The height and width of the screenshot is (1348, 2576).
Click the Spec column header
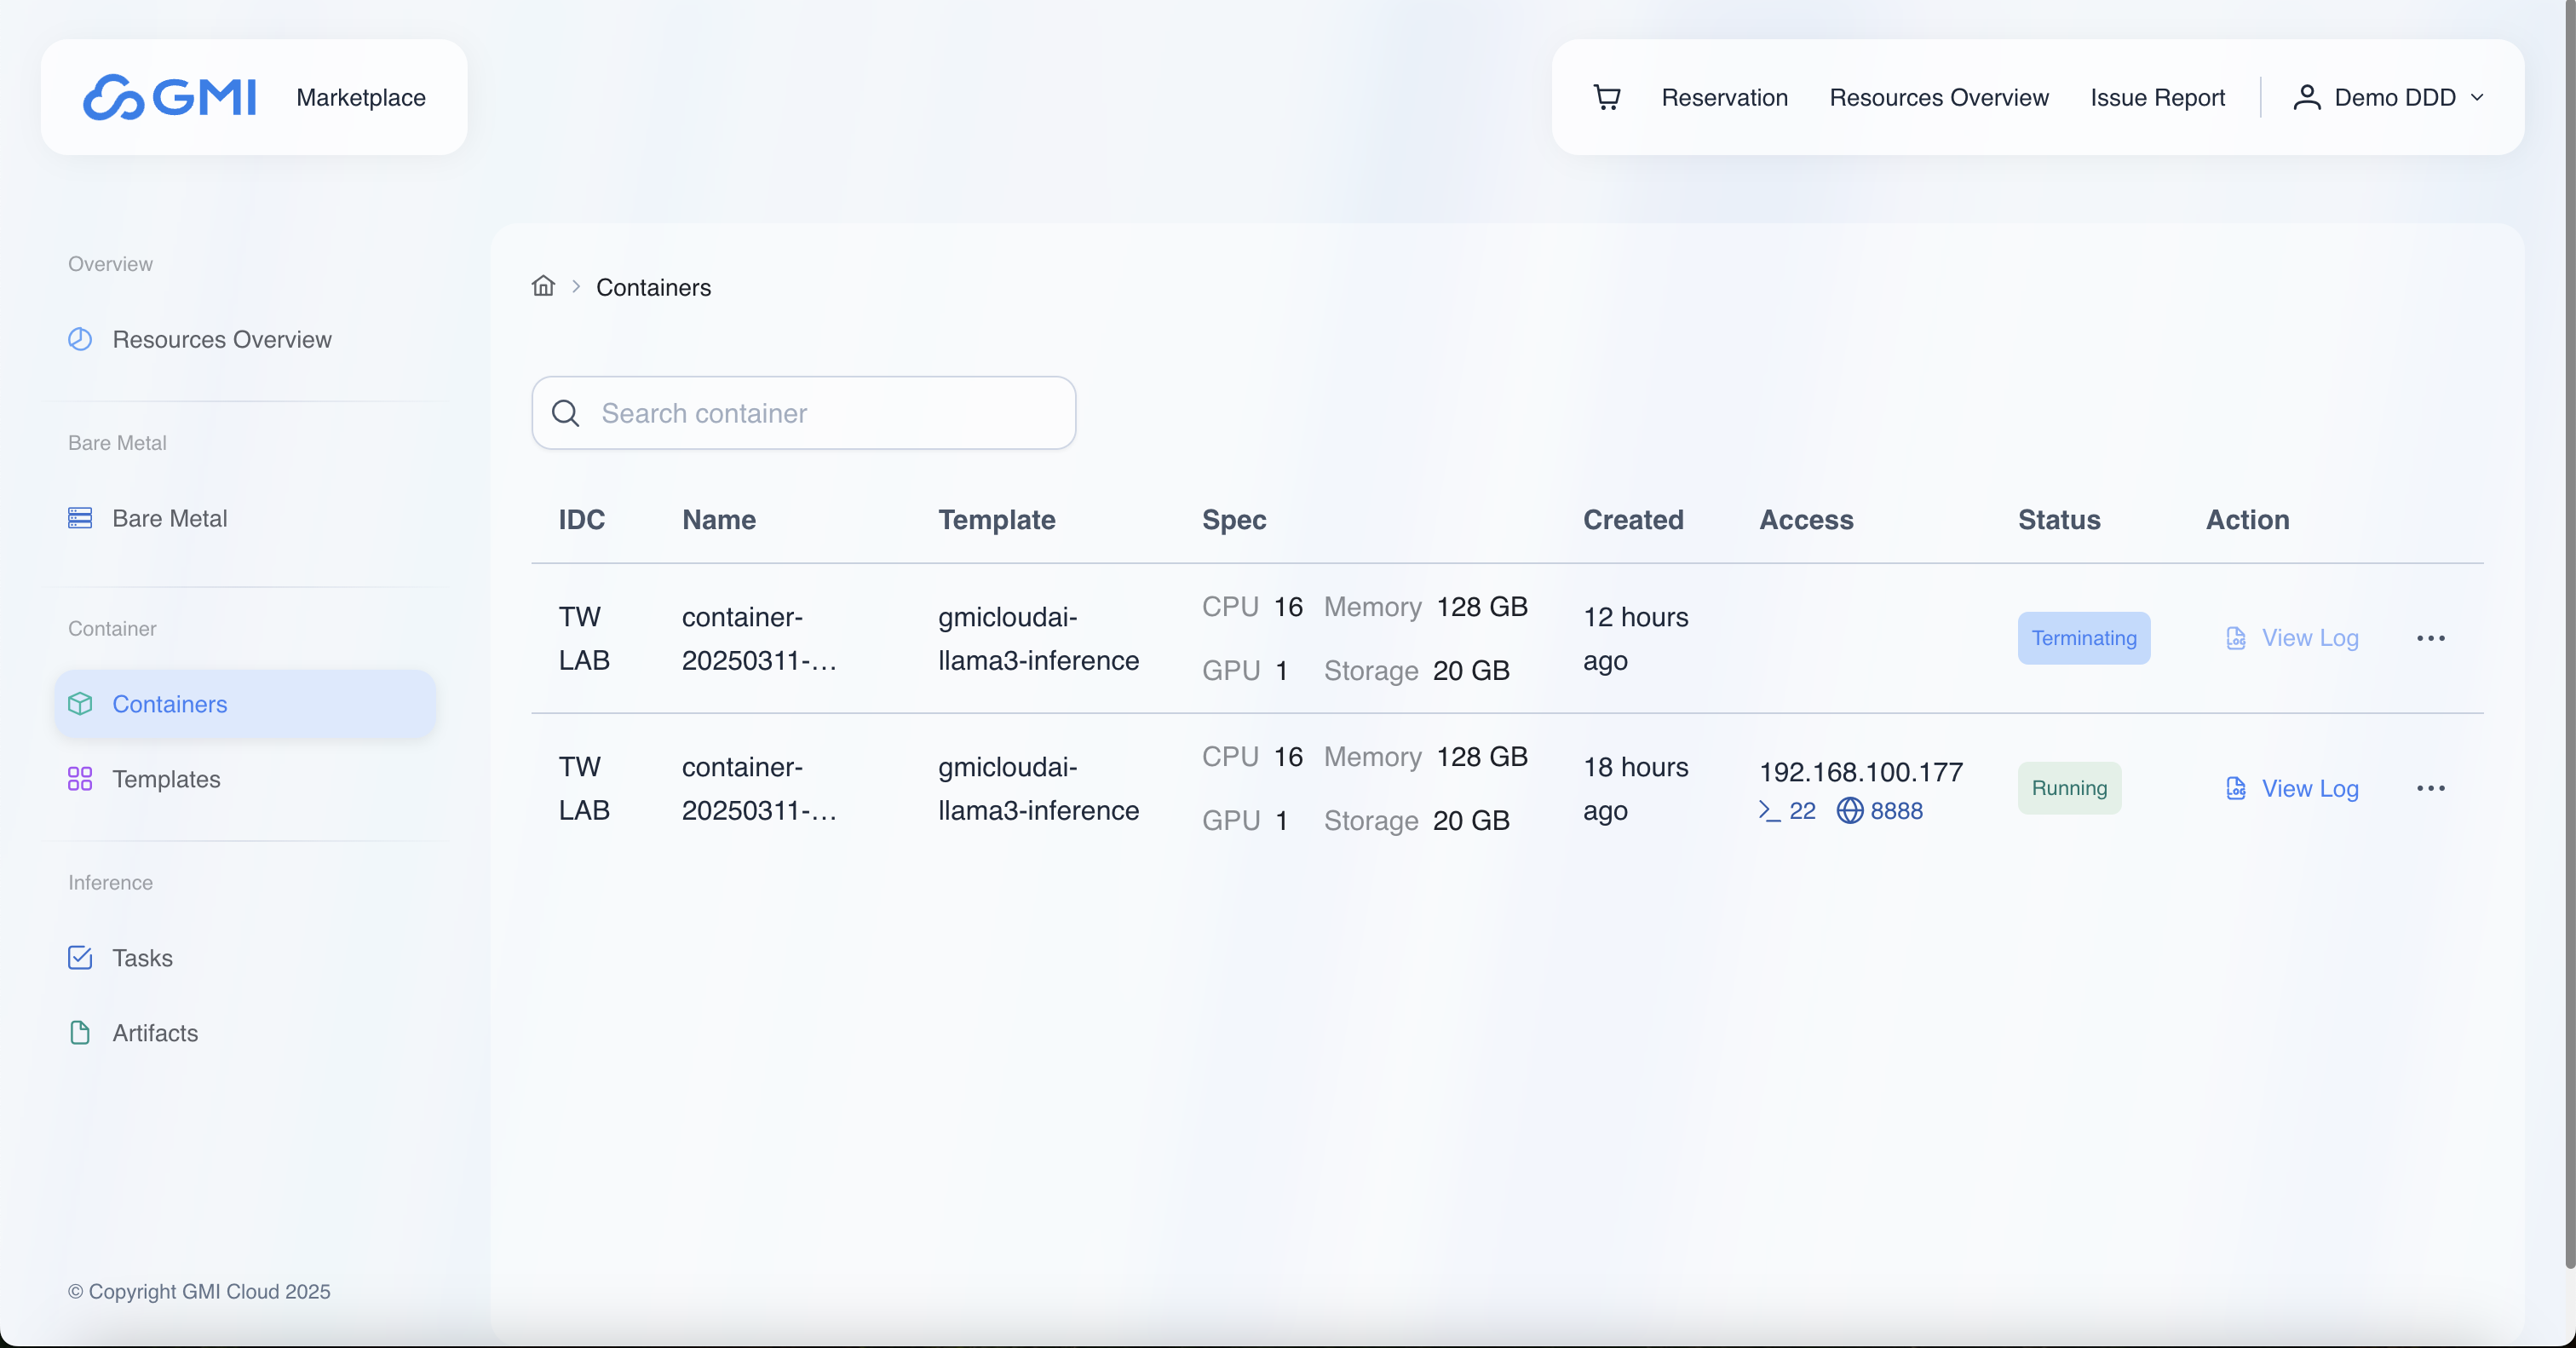(x=1234, y=520)
